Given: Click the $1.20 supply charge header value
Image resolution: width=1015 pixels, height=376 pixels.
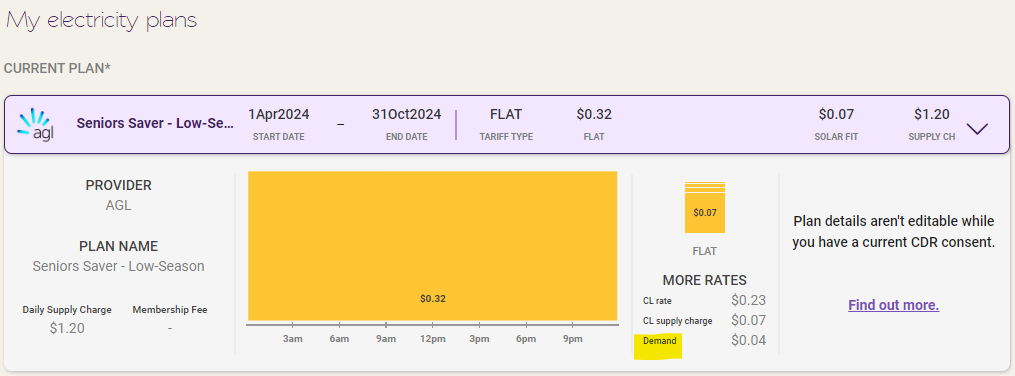Looking at the screenshot, I should click(x=931, y=115).
